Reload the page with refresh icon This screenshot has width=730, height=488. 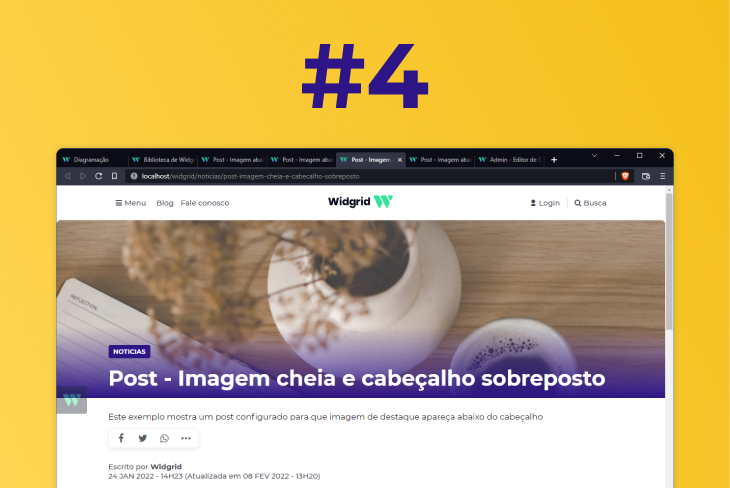tap(99, 176)
